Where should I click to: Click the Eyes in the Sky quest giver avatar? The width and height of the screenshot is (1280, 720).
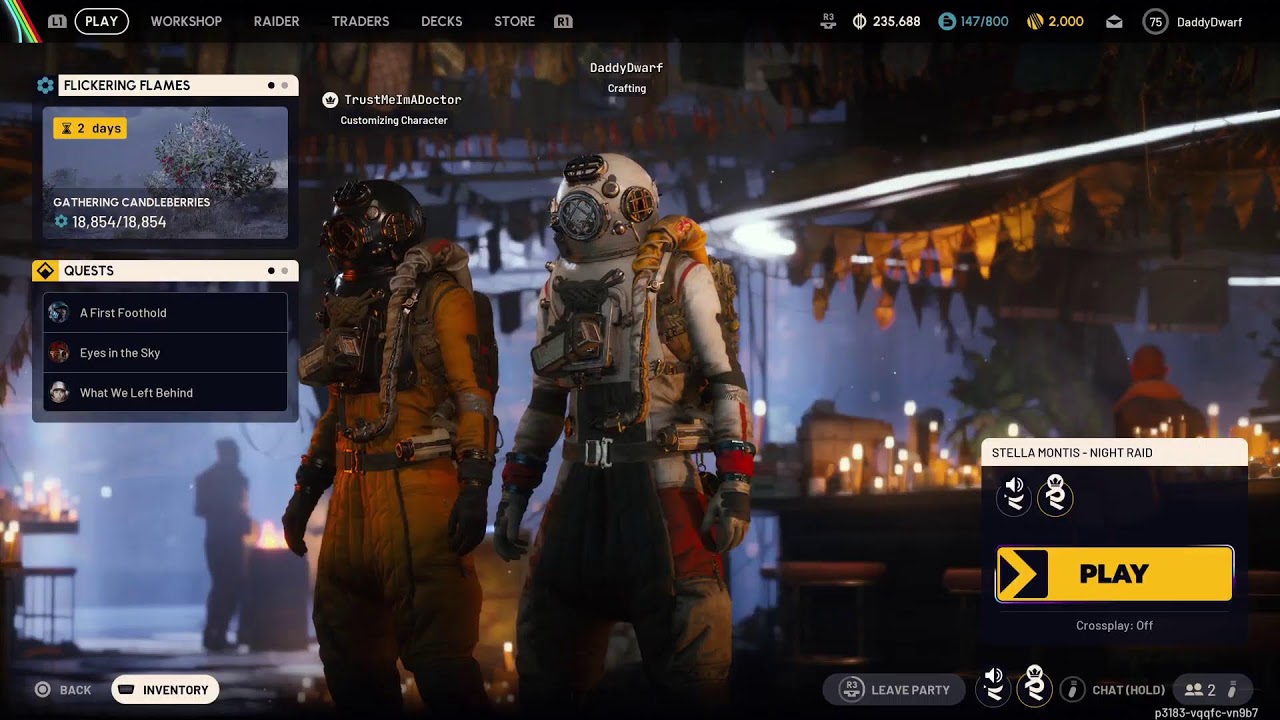[59, 353]
